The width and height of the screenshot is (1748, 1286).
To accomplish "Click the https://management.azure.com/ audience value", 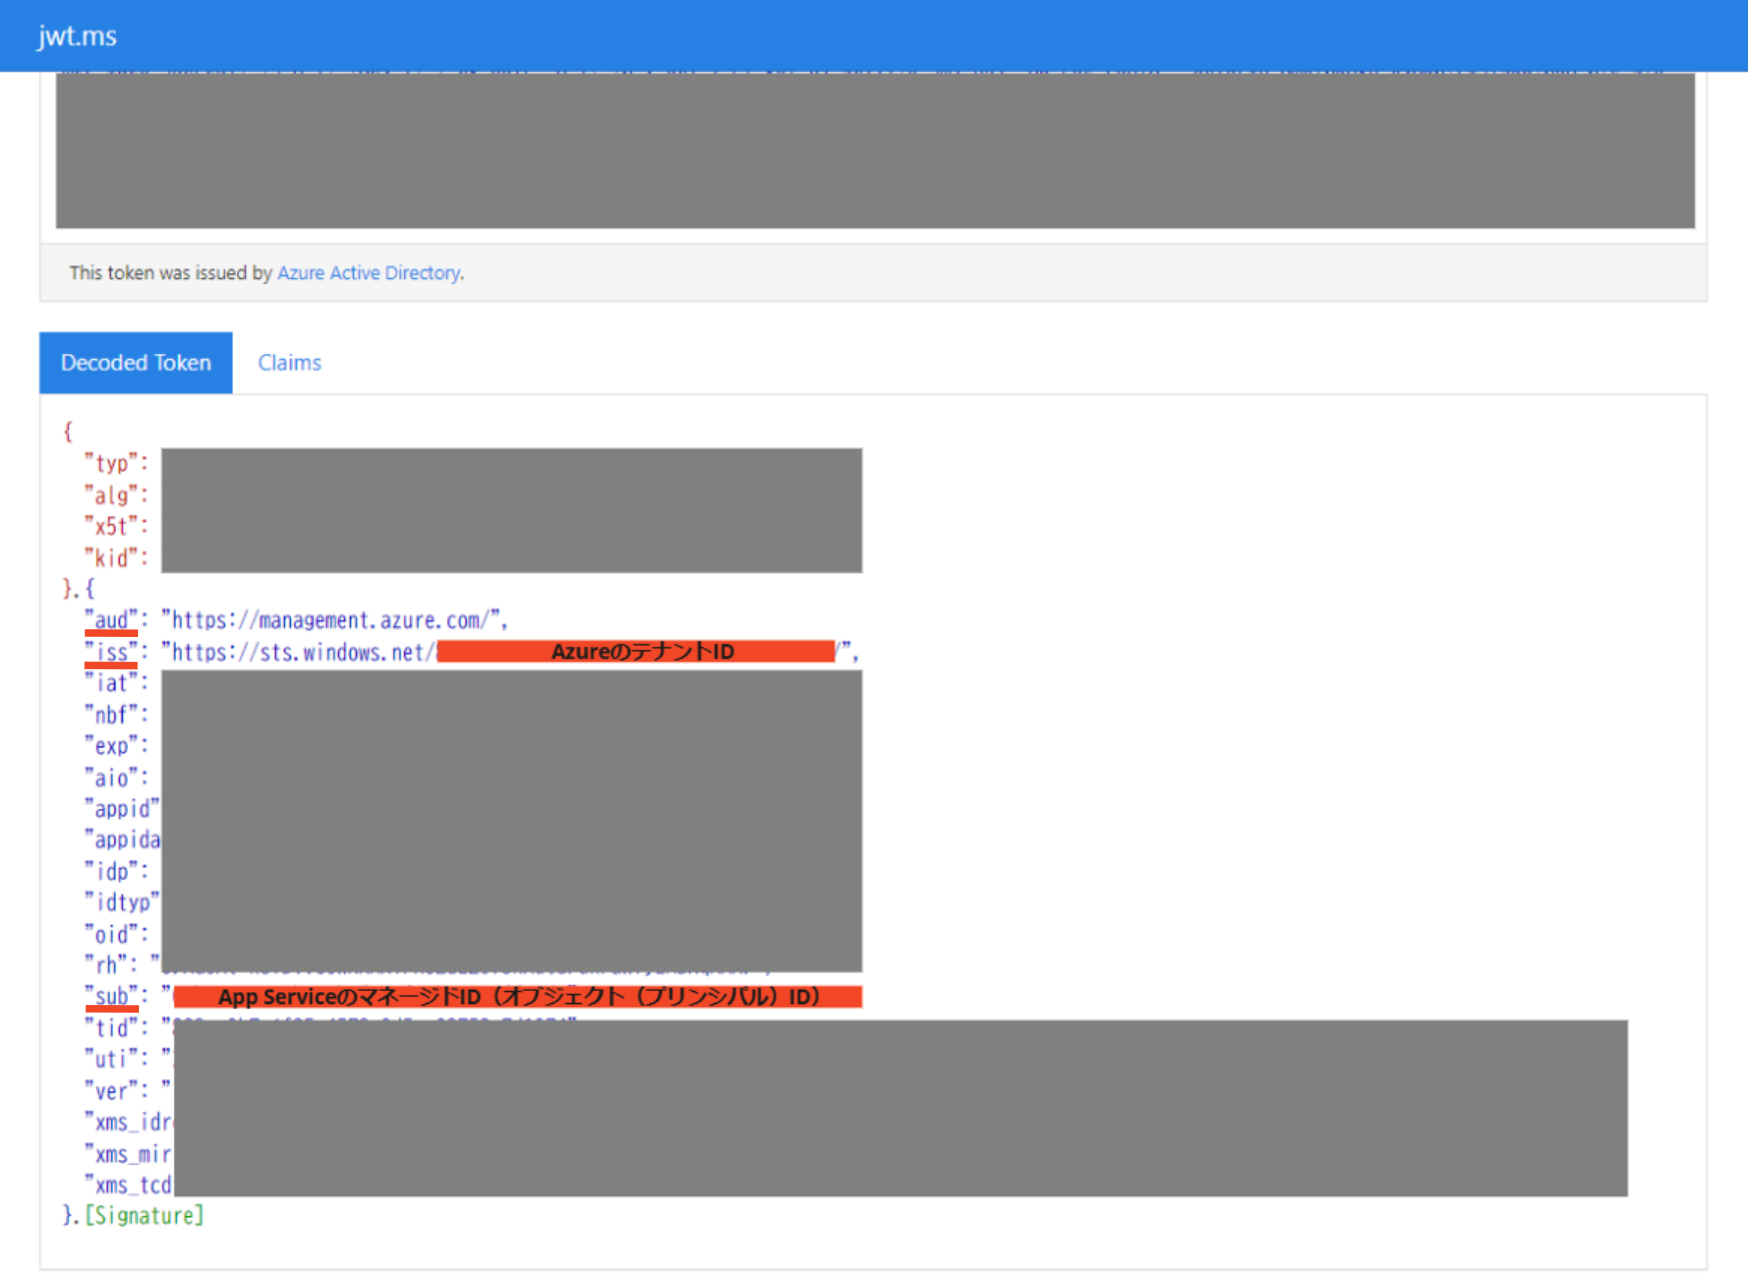I will (x=331, y=620).
